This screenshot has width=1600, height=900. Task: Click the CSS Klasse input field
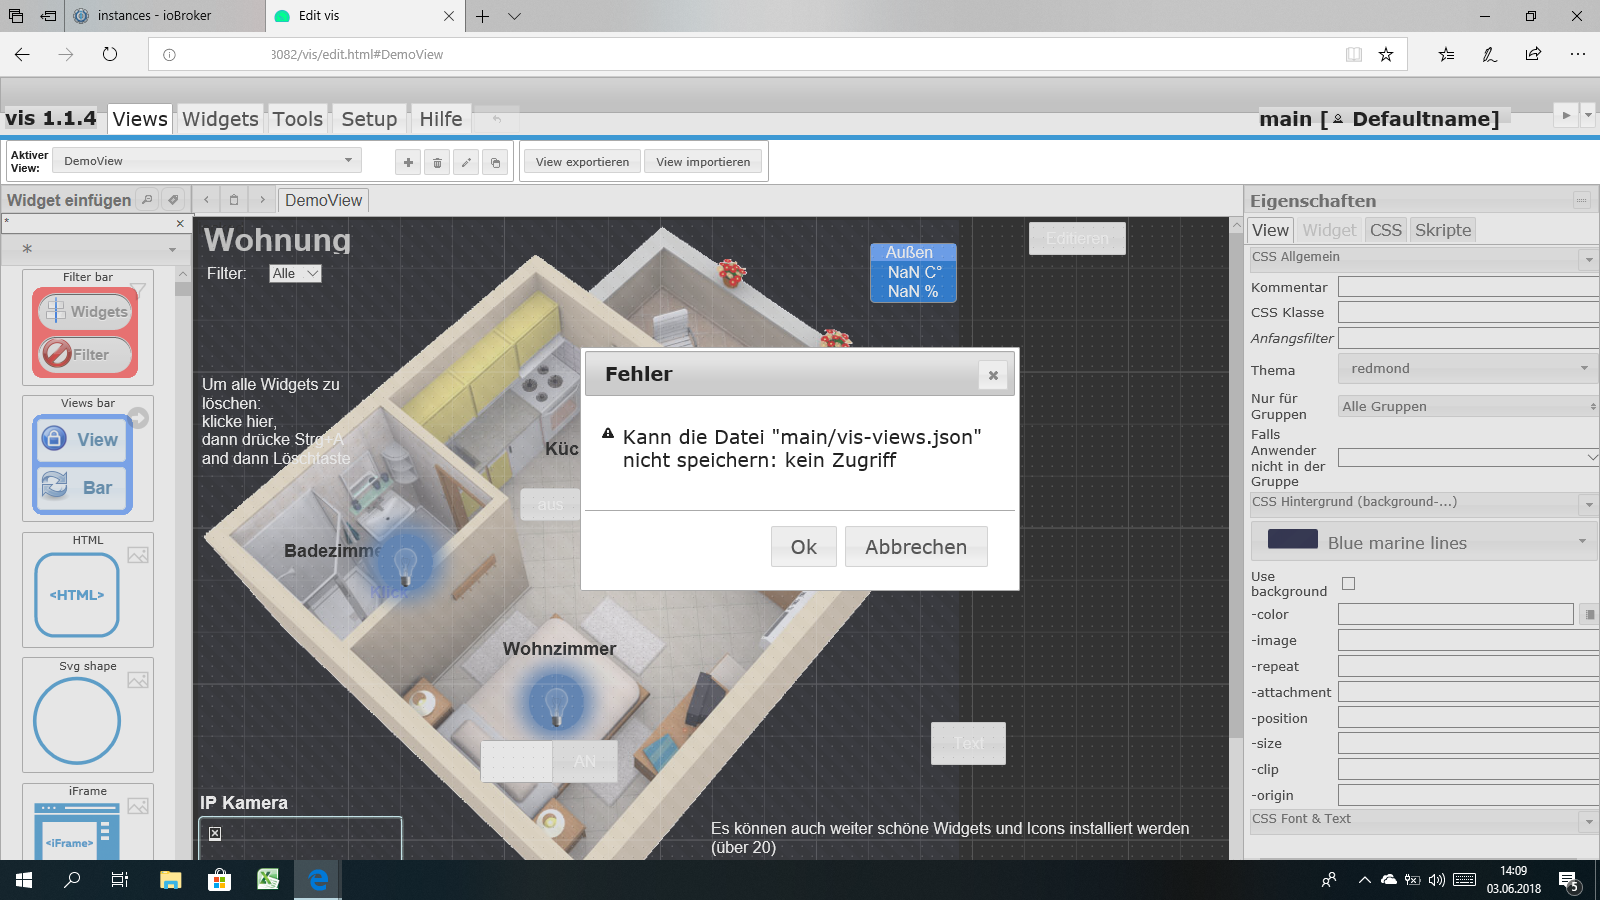(x=1468, y=312)
